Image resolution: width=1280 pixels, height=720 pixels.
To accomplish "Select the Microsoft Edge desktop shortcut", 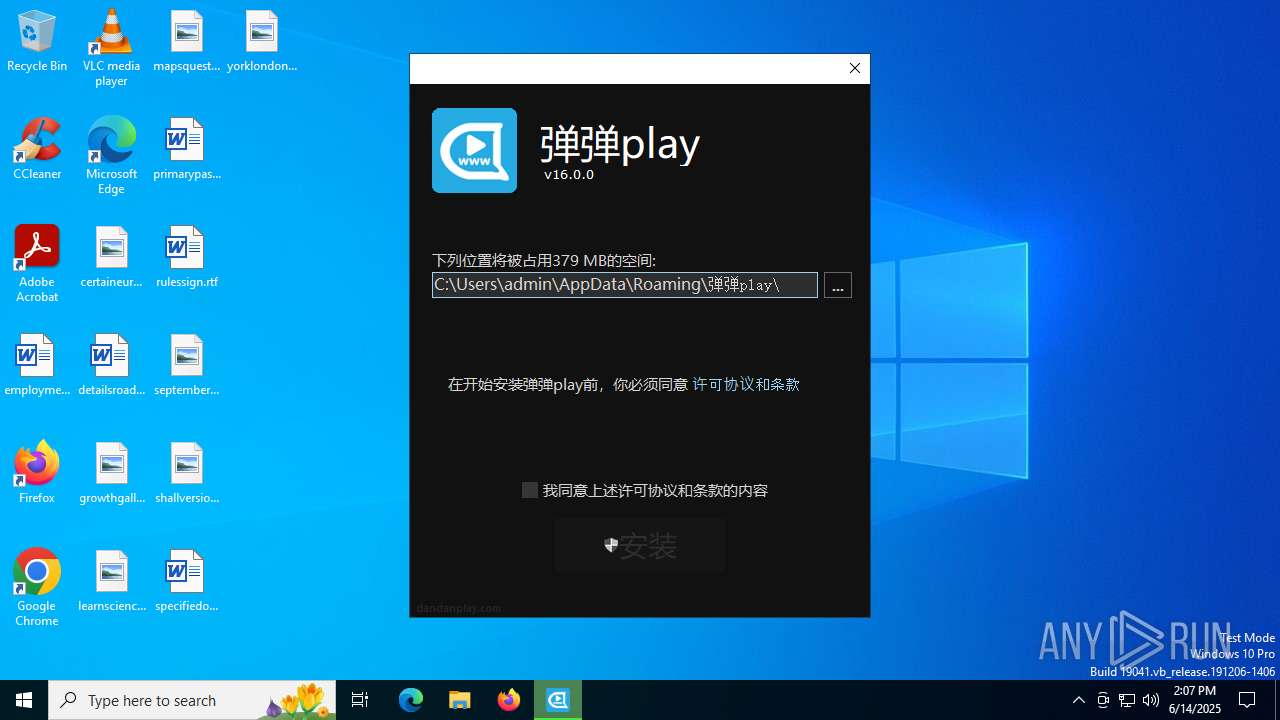I will [x=111, y=156].
